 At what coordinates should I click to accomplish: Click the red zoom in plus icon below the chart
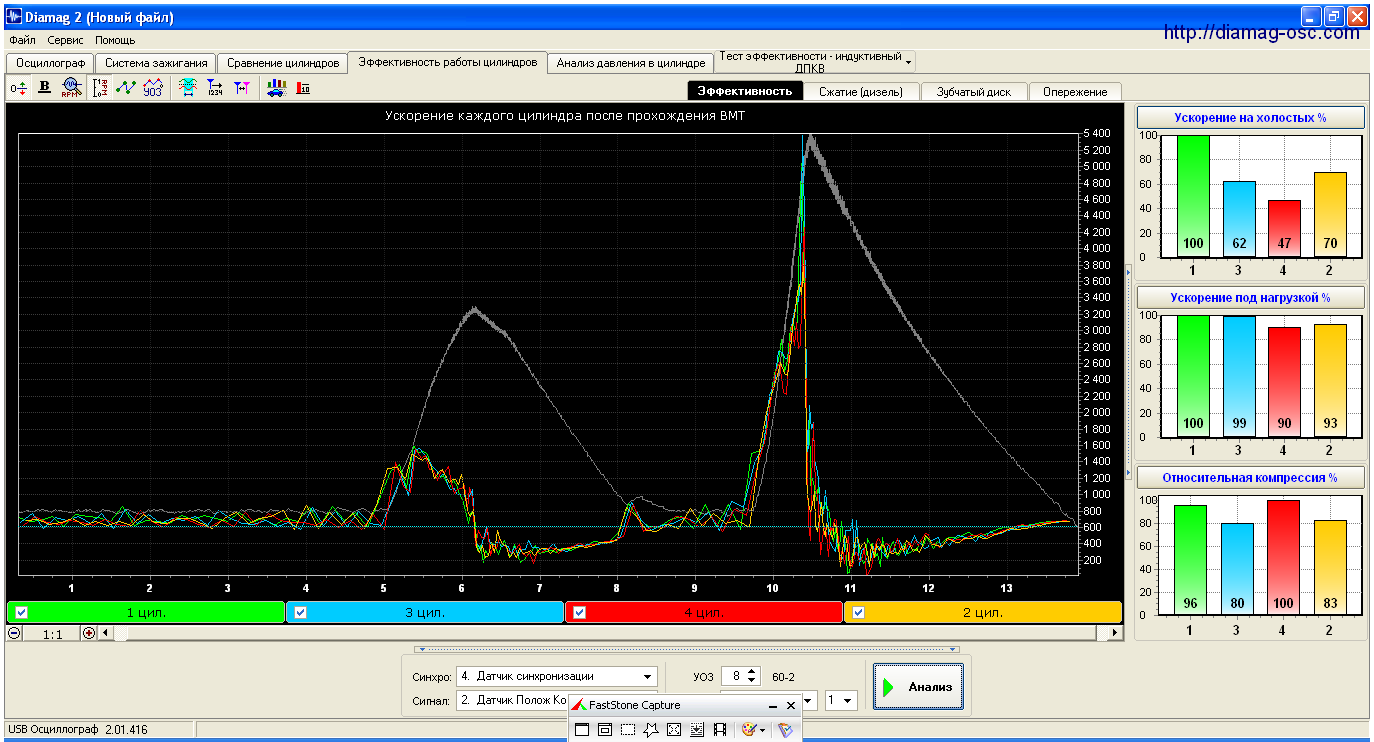coord(89,633)
